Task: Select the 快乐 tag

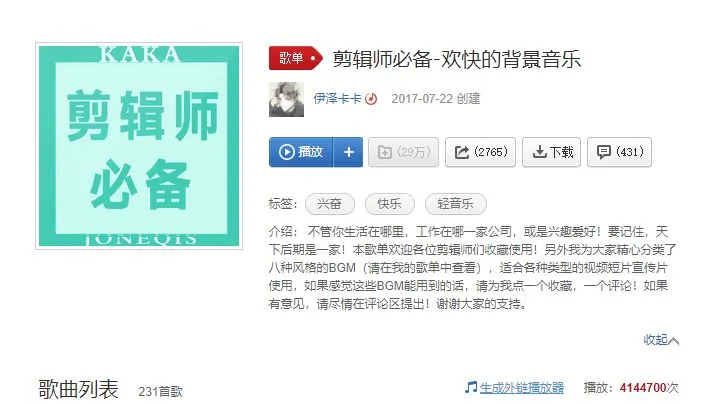Action: tap(390, 204)
